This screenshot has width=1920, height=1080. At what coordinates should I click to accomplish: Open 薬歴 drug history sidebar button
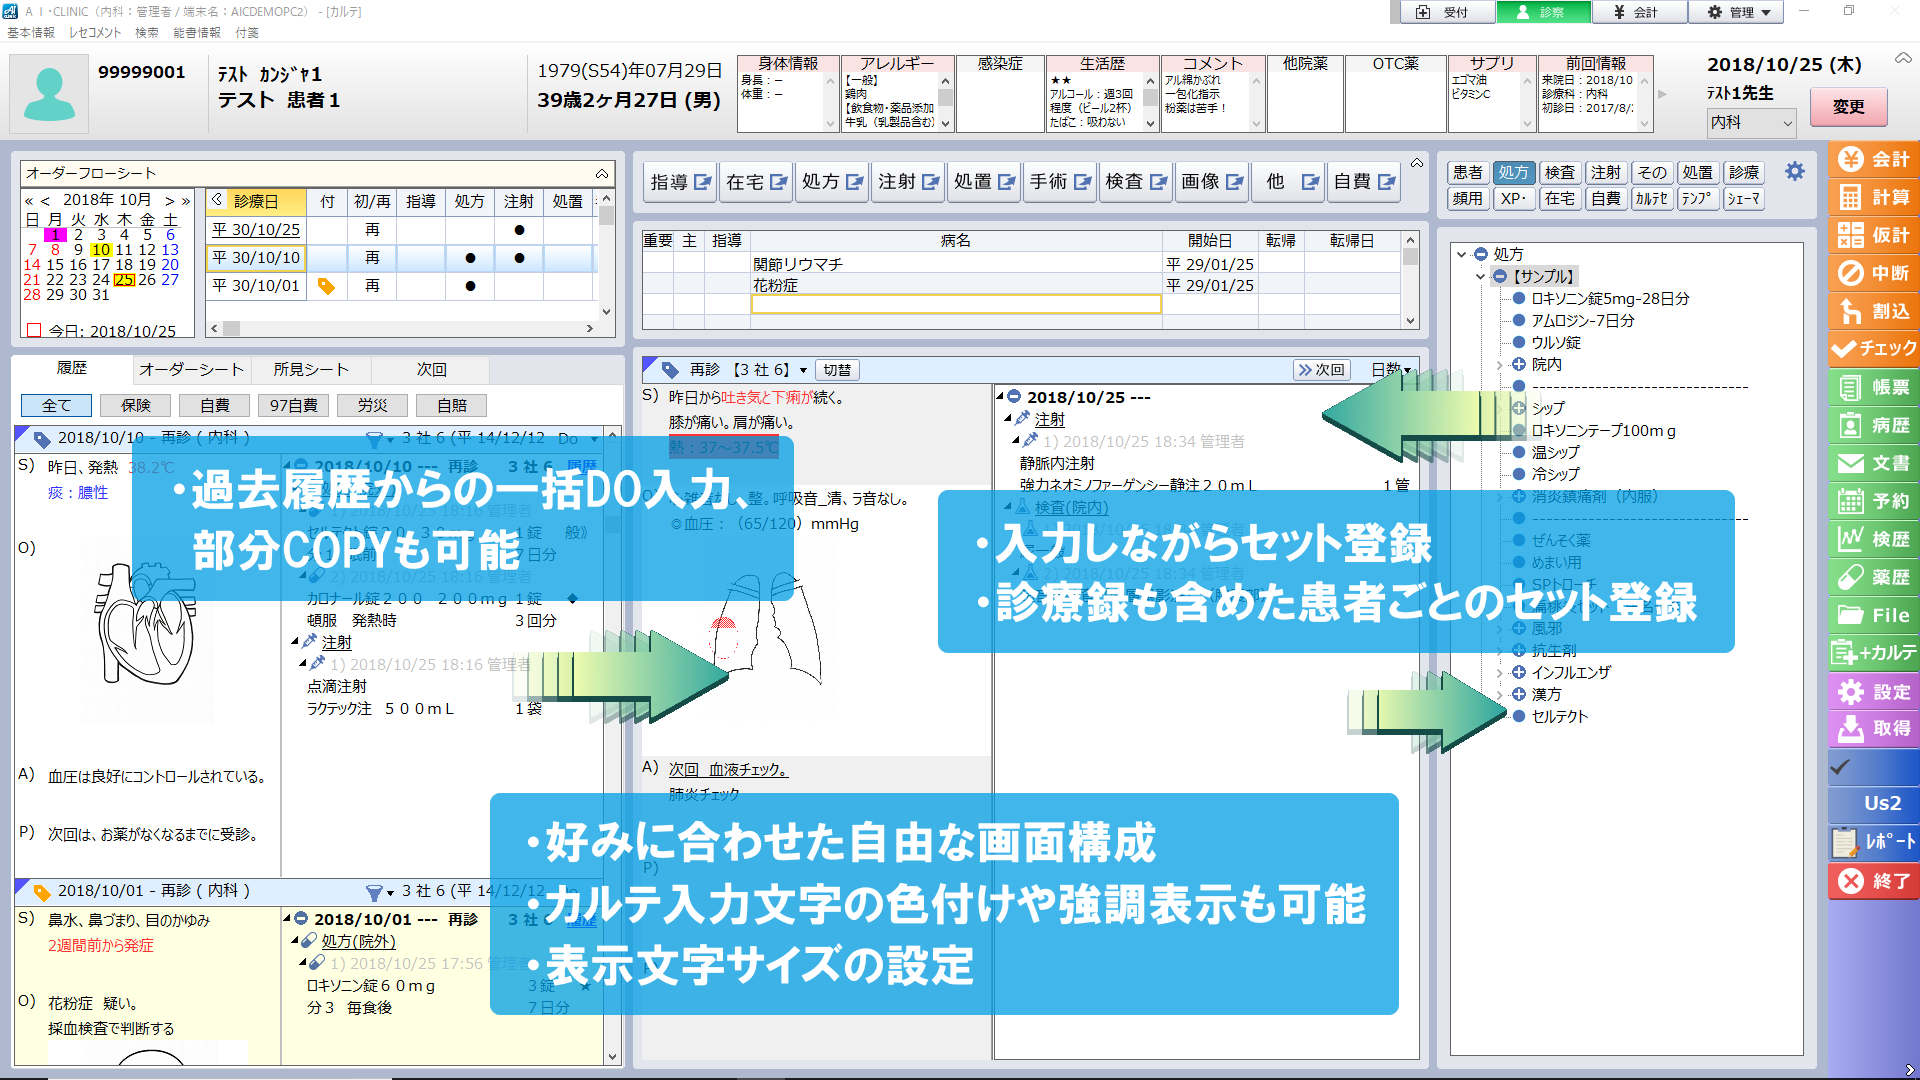(x=1874, y=578)
